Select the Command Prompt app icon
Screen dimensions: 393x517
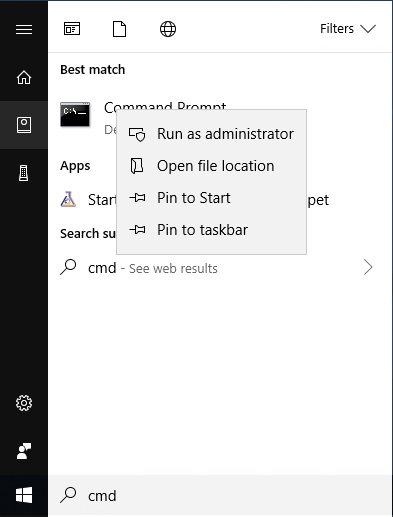[x=75, y=114]
